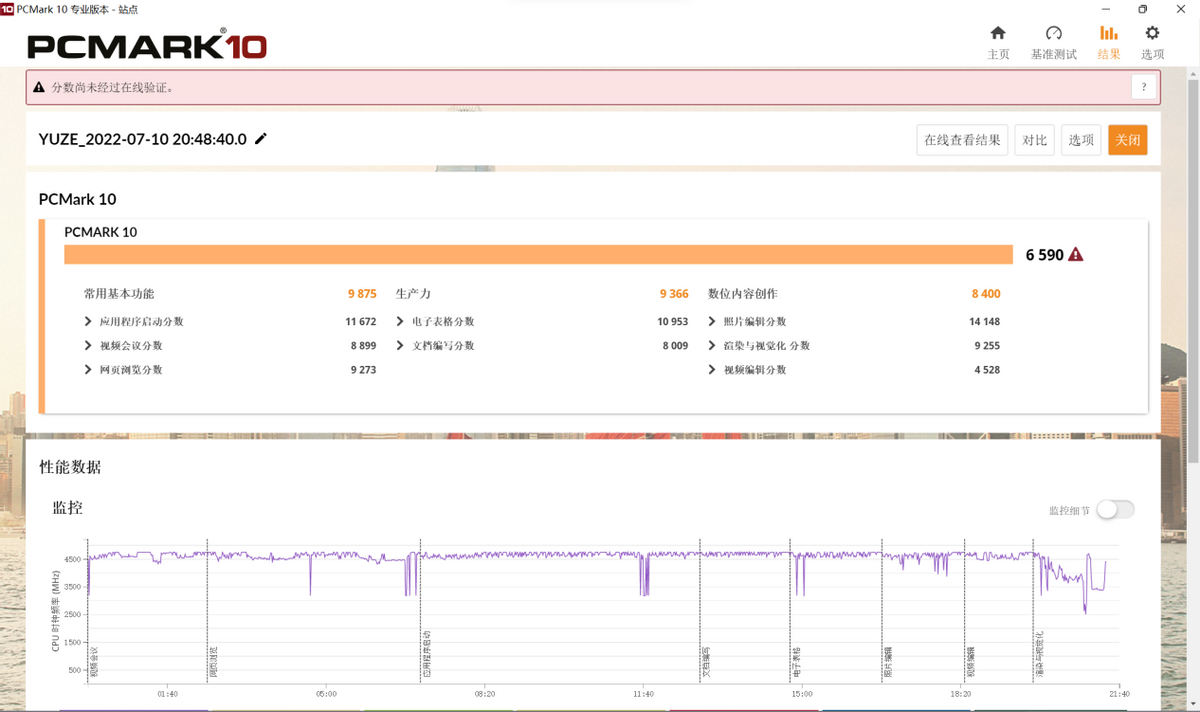Click the score 14 148 value
The height and width of the screenshot is (712, 1200).
pyautogui.click(x=985, y=322)
